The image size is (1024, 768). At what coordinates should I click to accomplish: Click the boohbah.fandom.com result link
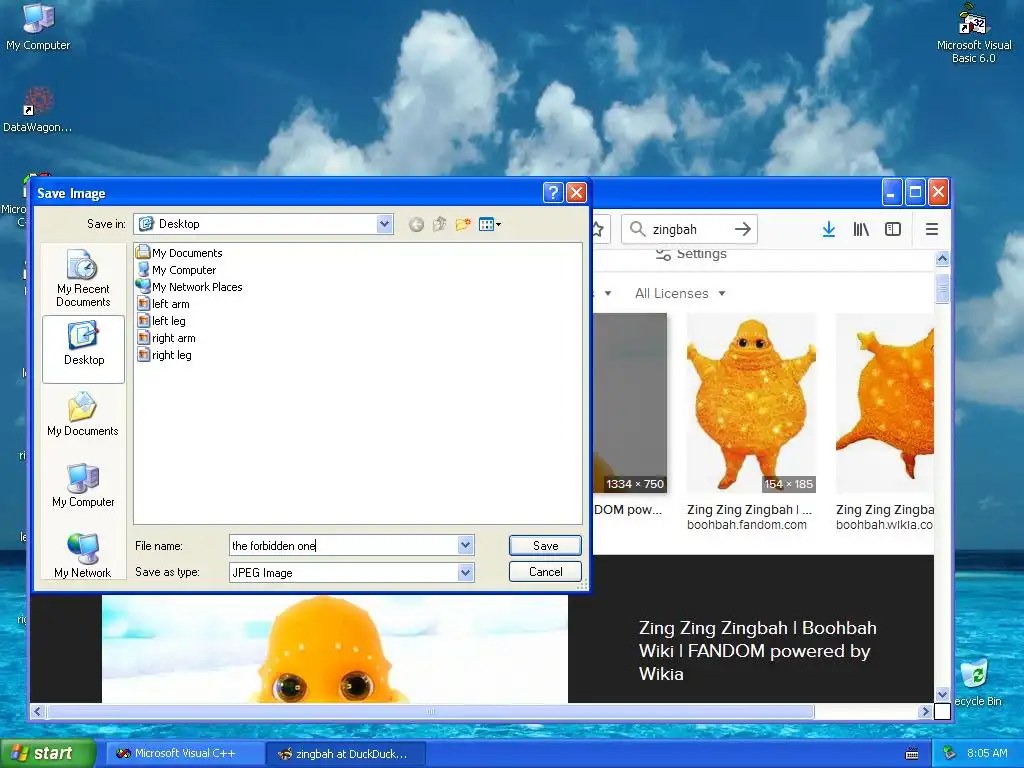click(x=746, y=524)
